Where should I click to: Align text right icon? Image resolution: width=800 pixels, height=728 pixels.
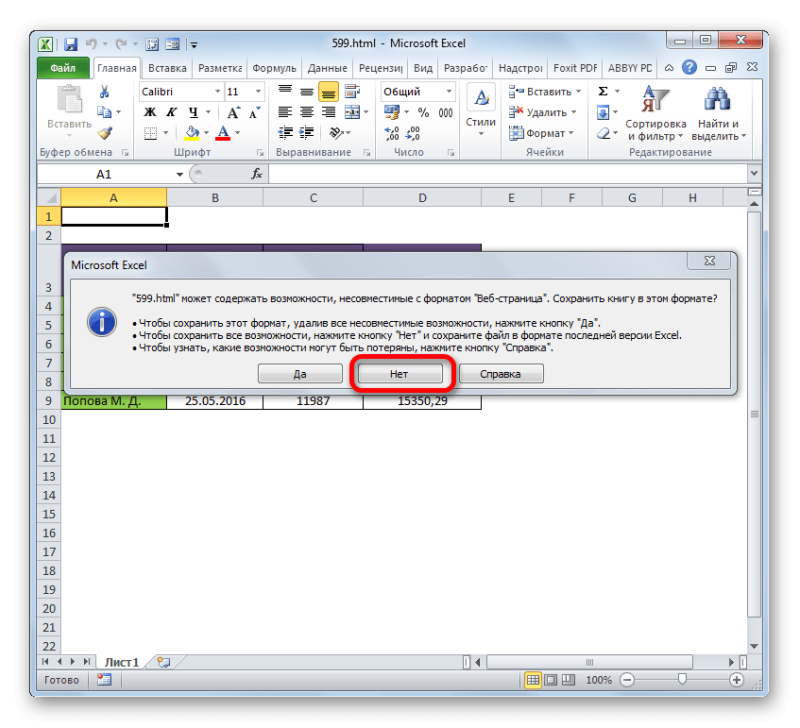tap(329, 112)
